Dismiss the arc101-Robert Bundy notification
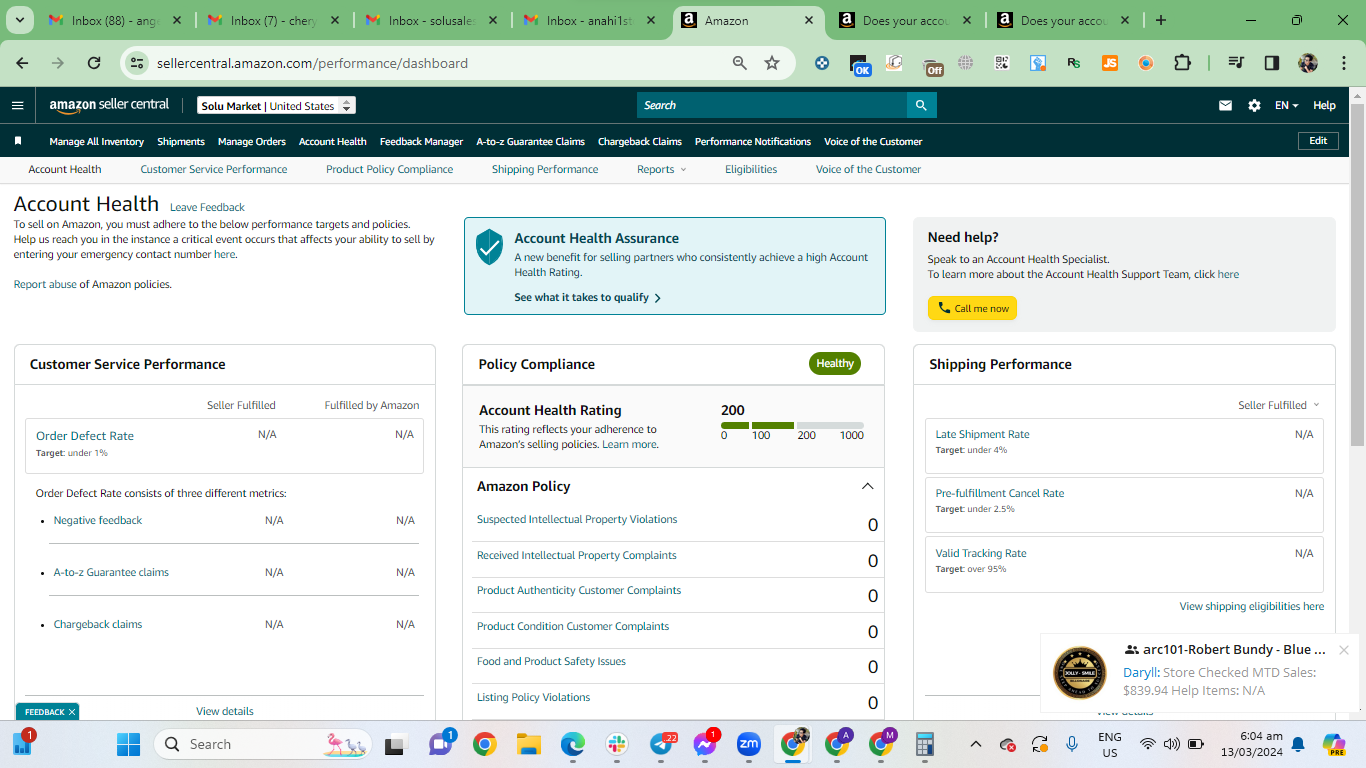Screen dimensions: 1366x768 (1343, 650)
